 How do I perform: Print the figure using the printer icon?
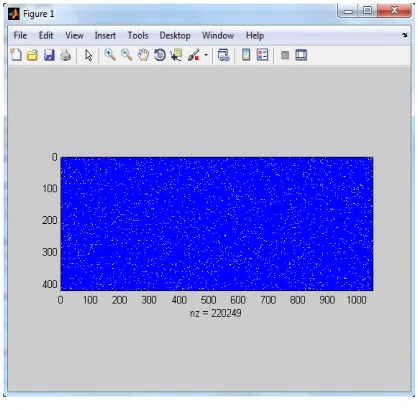pos(65,55)
